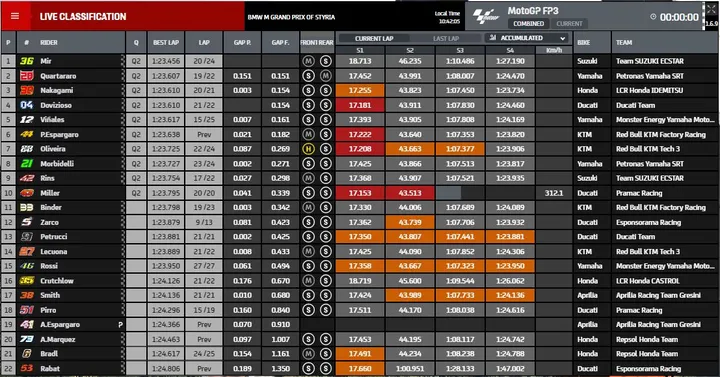Switch to COMBINED session times
Image resolution: width=720 pixels, height=377 pixels.
[529, 23]
